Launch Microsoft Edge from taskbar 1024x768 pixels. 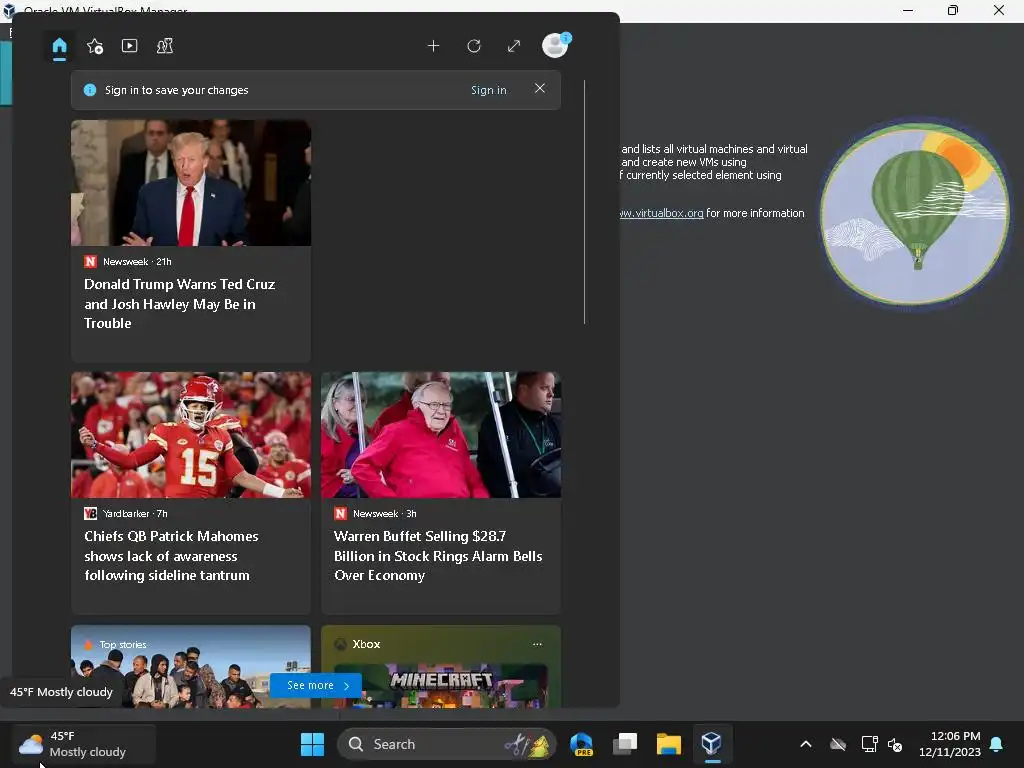coord(581,744)
